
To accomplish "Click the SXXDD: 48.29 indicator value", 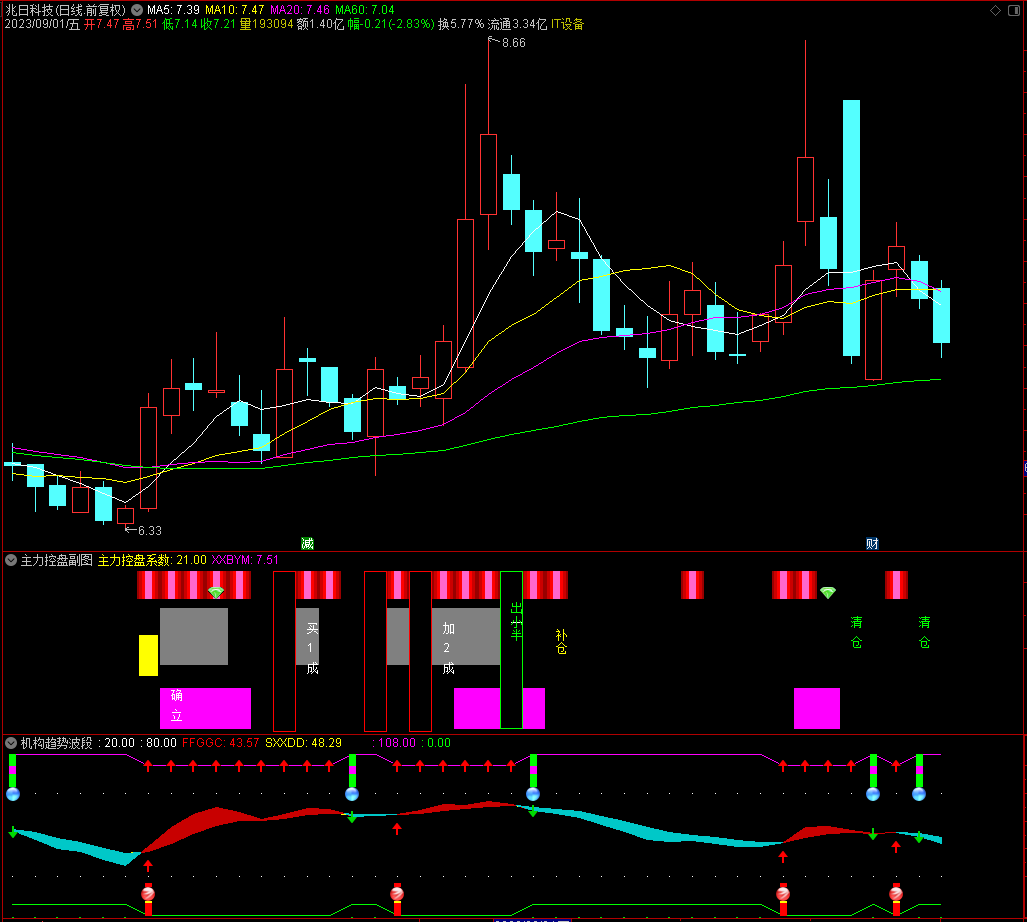I will coord(303,743).
